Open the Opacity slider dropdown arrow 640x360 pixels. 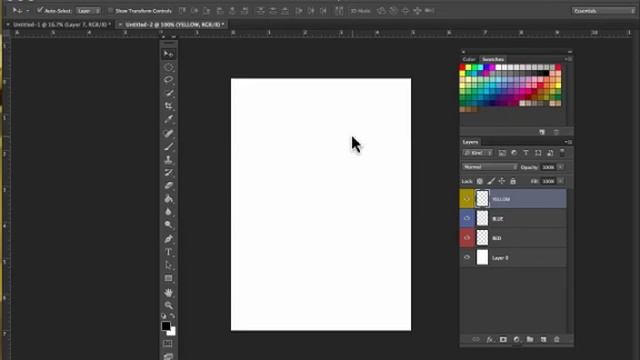(560, 167)
